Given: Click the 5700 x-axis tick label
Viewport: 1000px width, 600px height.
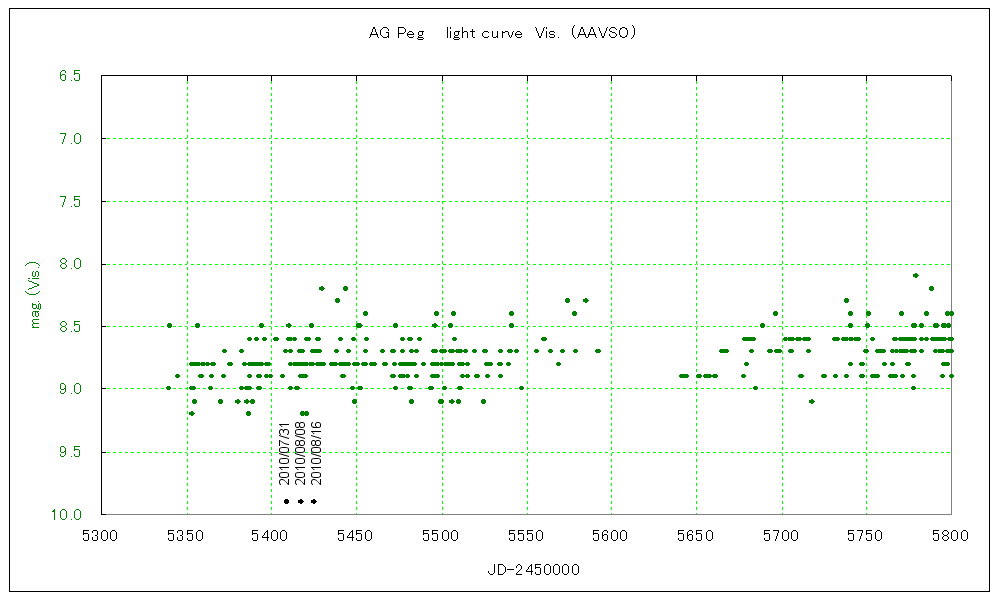Looking at the screenshot, I should [x=781, y=535].
